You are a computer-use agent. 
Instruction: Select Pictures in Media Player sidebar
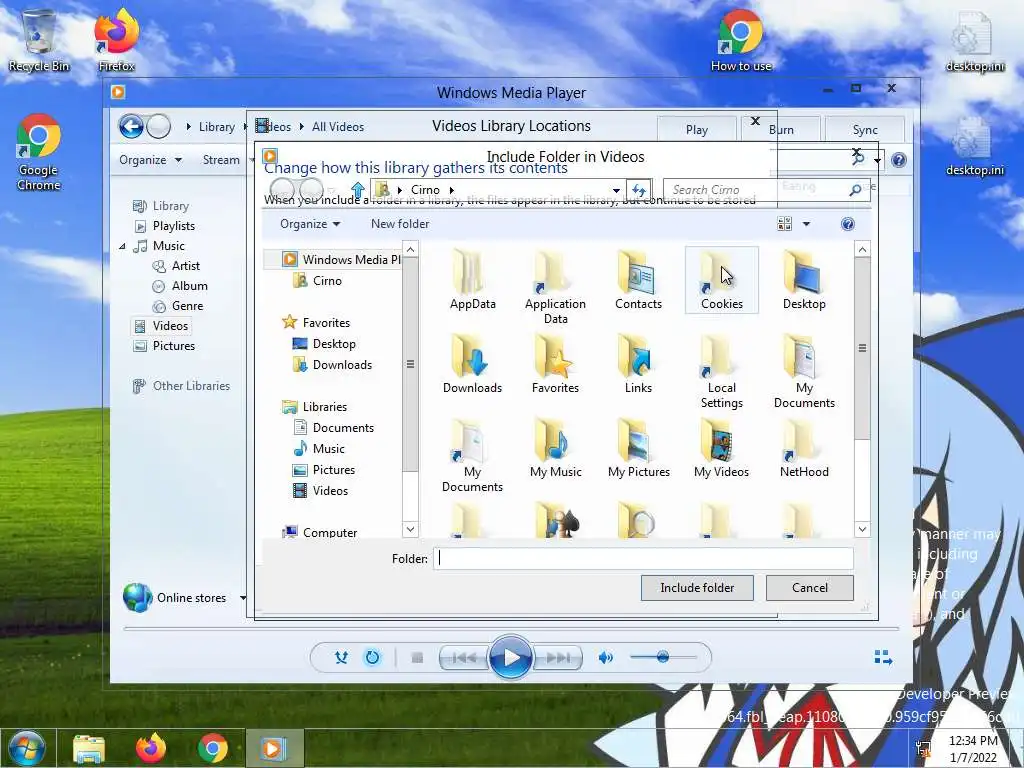tap(164, 346)
